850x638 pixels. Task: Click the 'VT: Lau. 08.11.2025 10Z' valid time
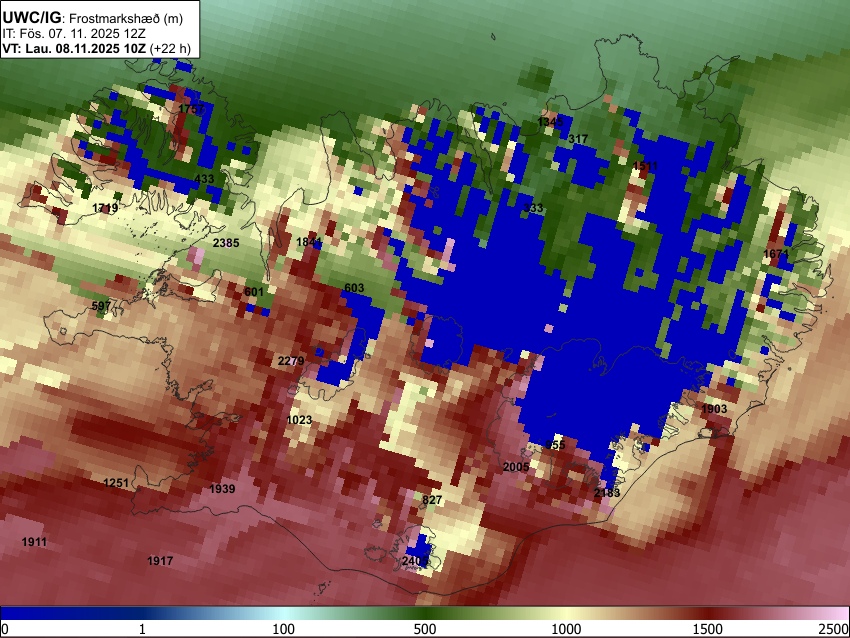click(74, 48)
